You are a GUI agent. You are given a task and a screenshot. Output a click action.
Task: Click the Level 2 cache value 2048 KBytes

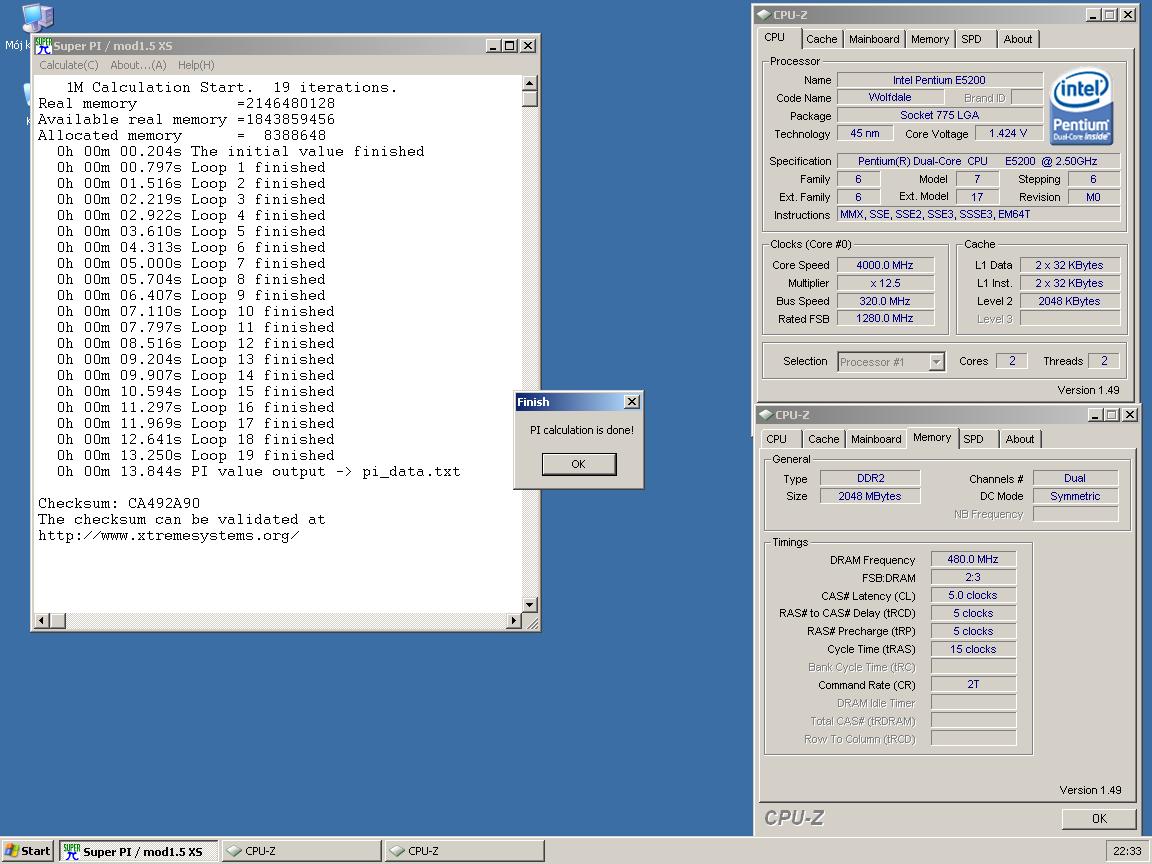[1069, 301]
